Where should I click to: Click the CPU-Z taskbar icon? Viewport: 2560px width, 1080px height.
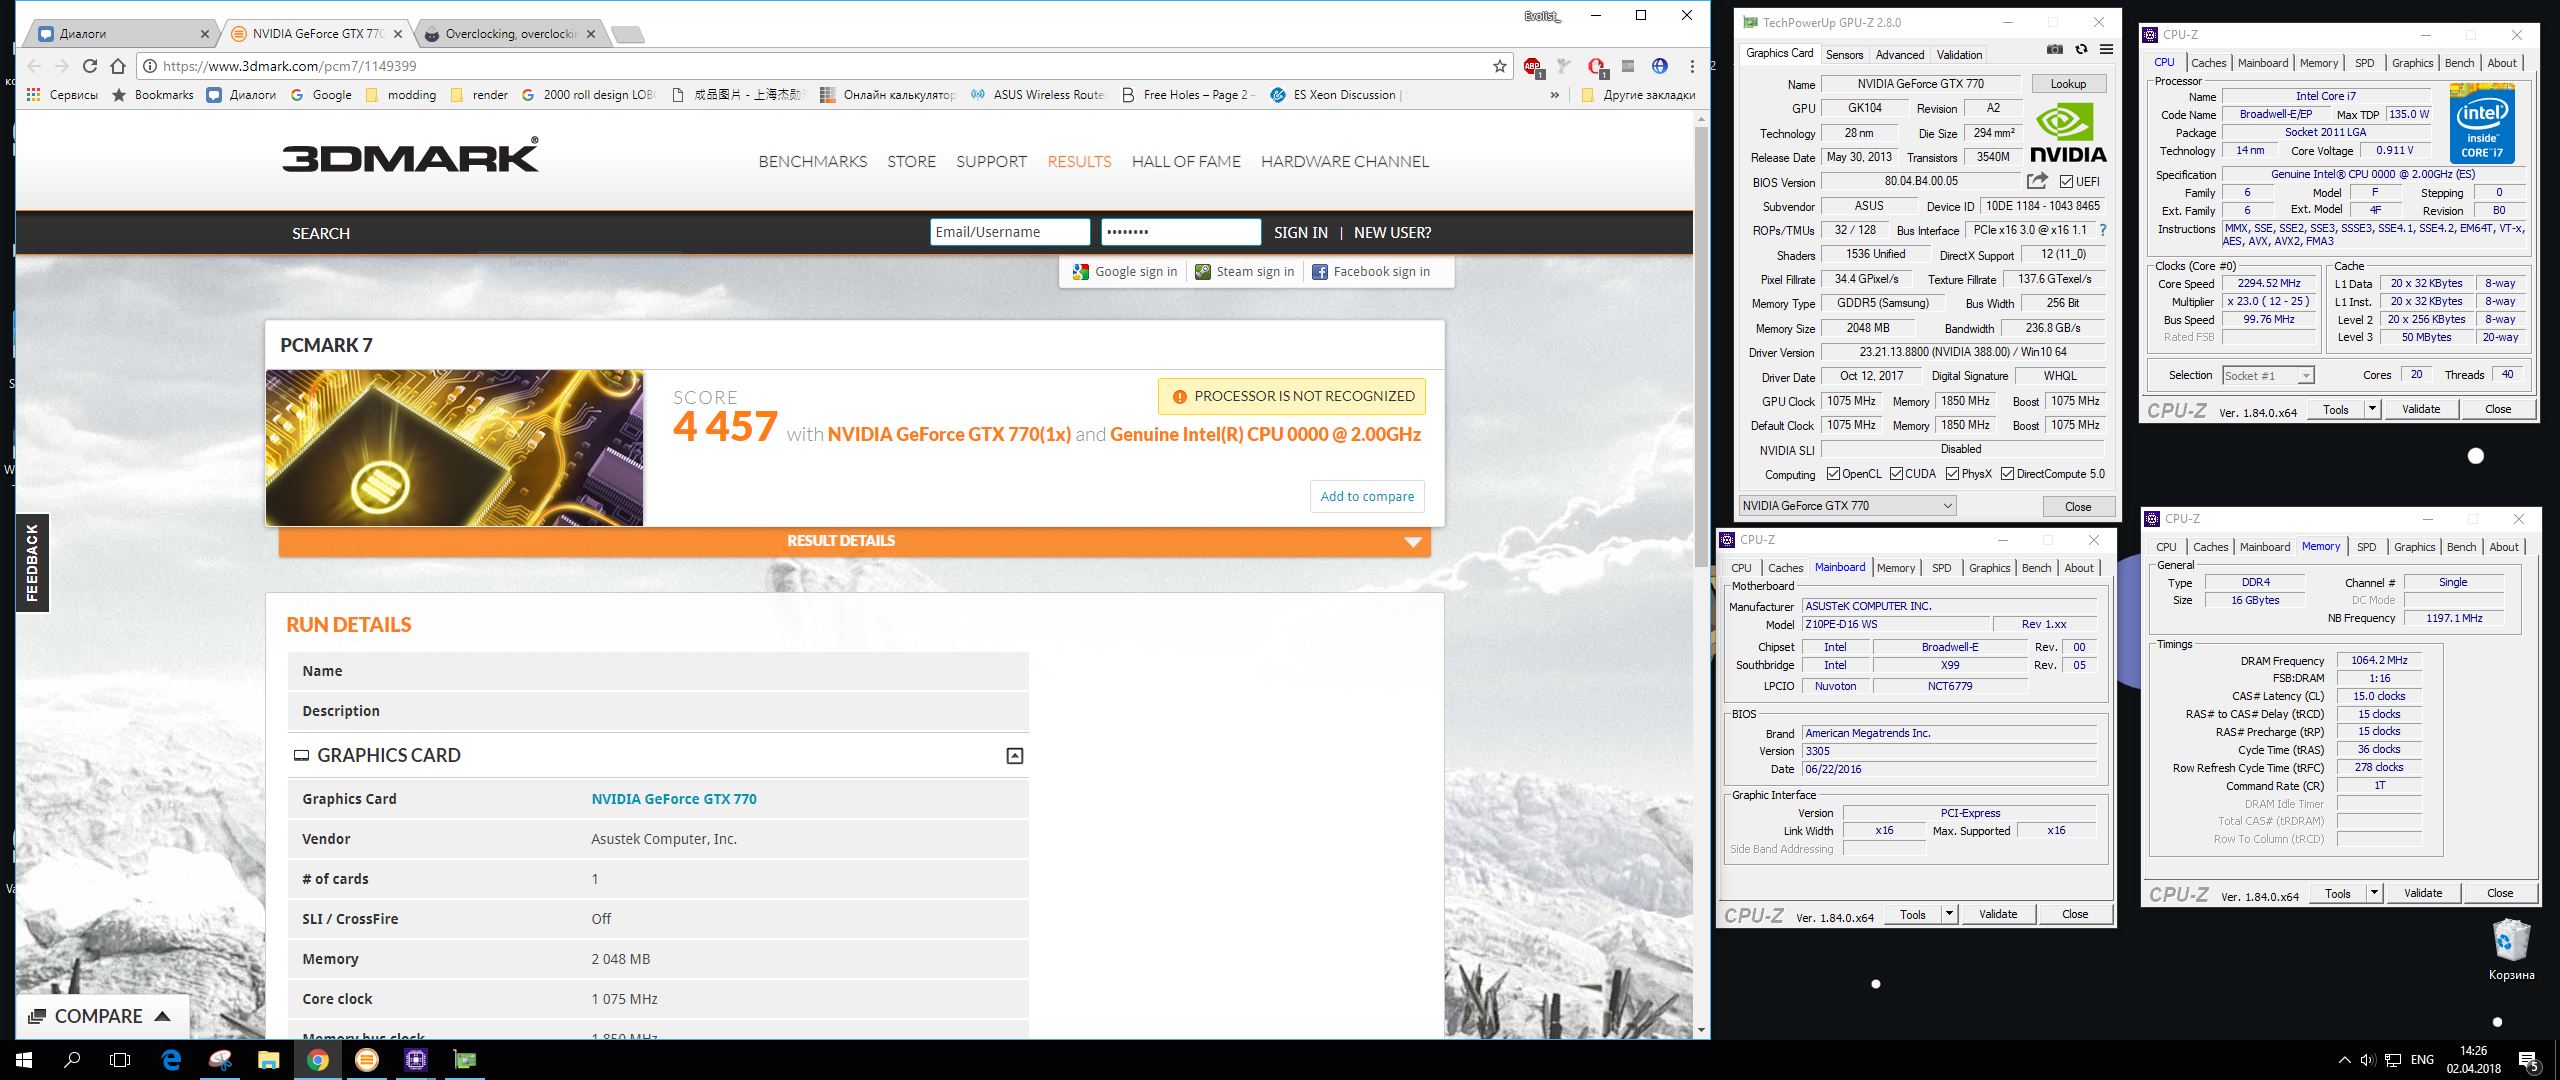pyautogui.click(x=416, y=1060)
